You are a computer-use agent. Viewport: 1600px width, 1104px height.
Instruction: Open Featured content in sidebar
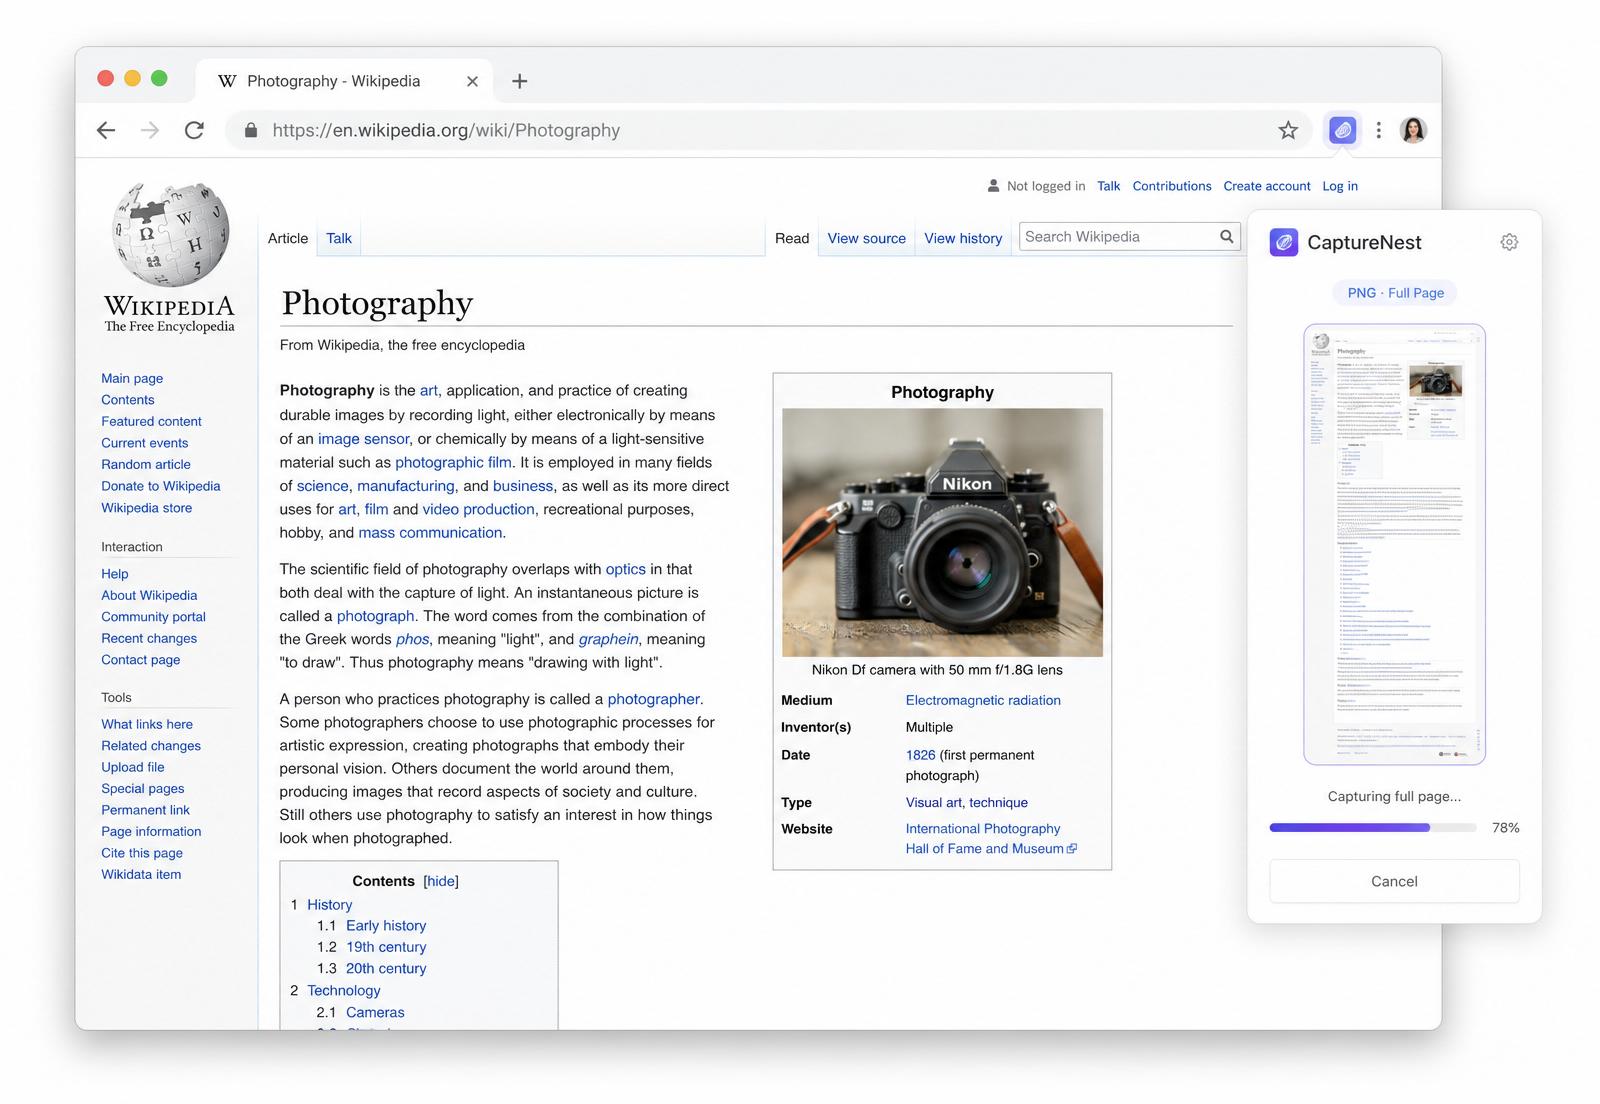click(x=151, y=421)
